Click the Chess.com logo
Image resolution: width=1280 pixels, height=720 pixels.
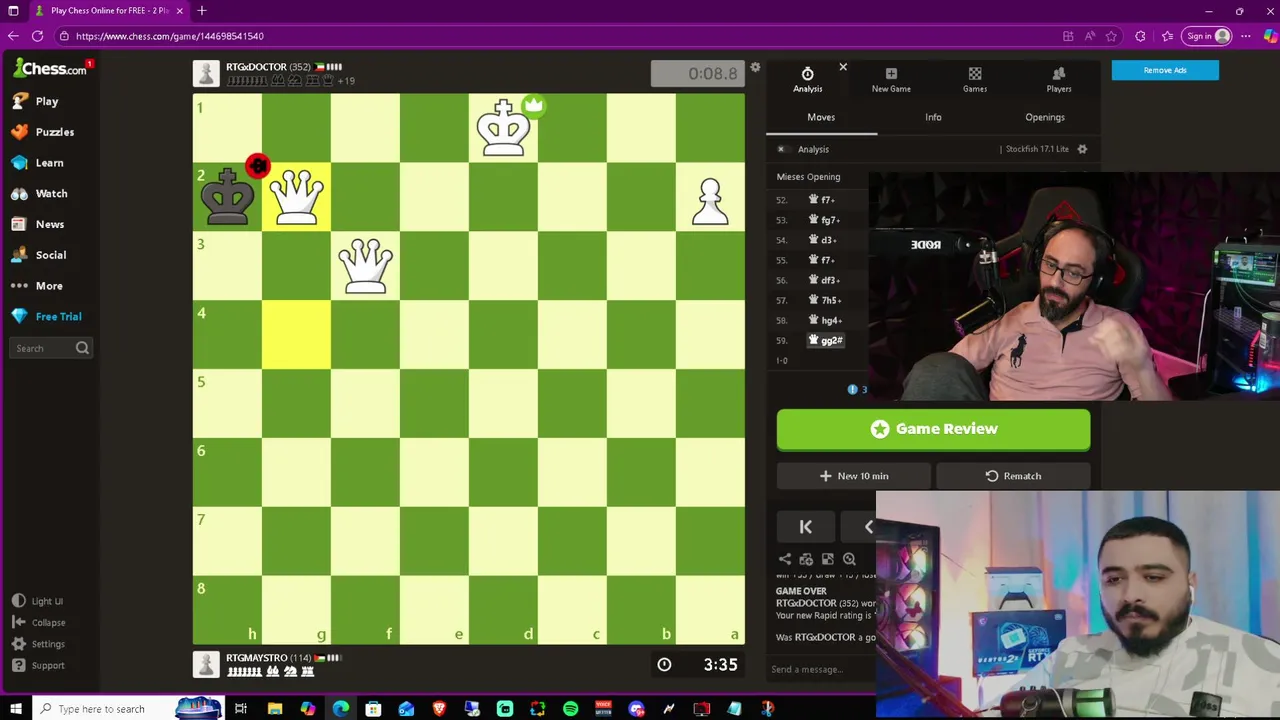click(49, 68)
